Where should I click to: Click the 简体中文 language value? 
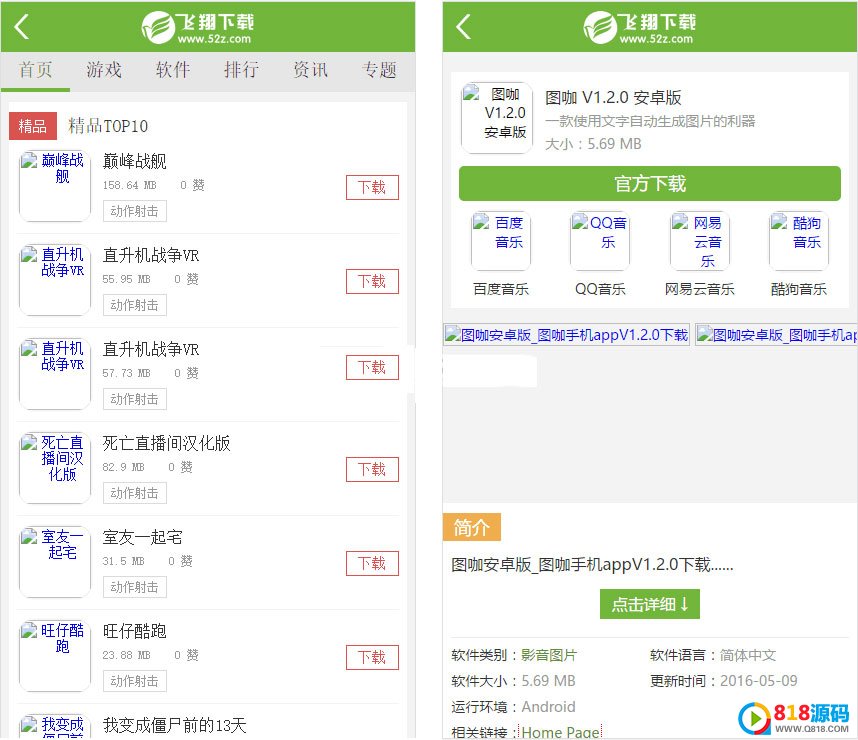point(747,655)
